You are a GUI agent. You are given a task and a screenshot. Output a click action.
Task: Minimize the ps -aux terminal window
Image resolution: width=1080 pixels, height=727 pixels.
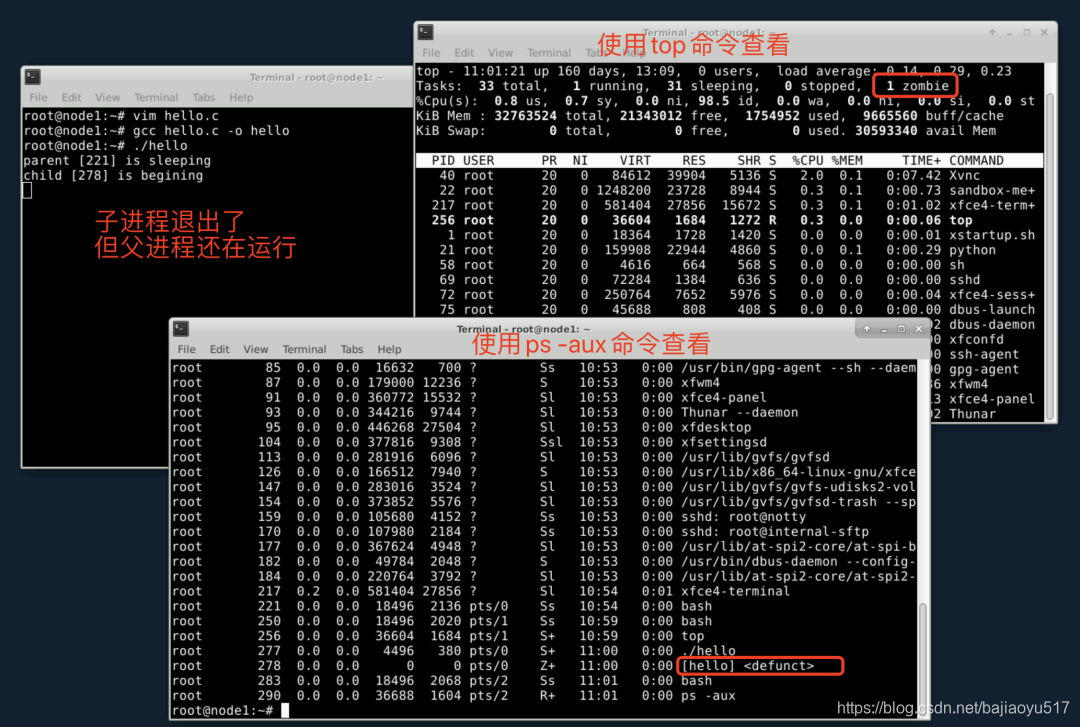[x=884, y=329]
